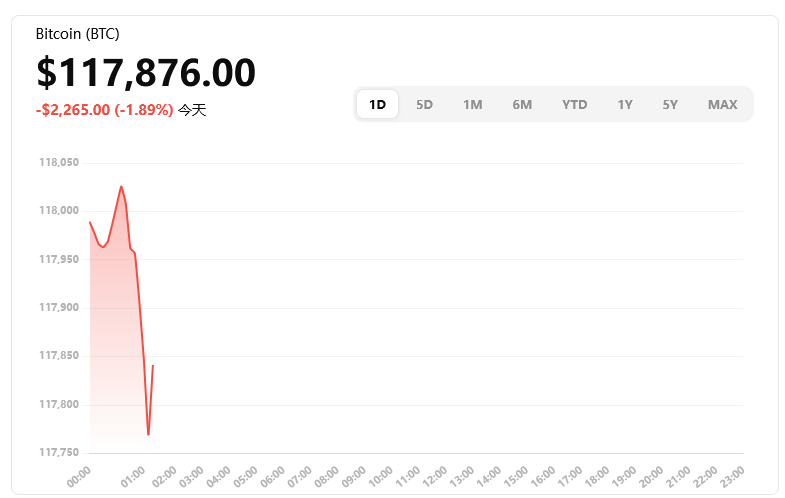785x498 pixels.
Task: Click the $117,876.00 price value
Action: pyautogui.click(x=146, y=73)
